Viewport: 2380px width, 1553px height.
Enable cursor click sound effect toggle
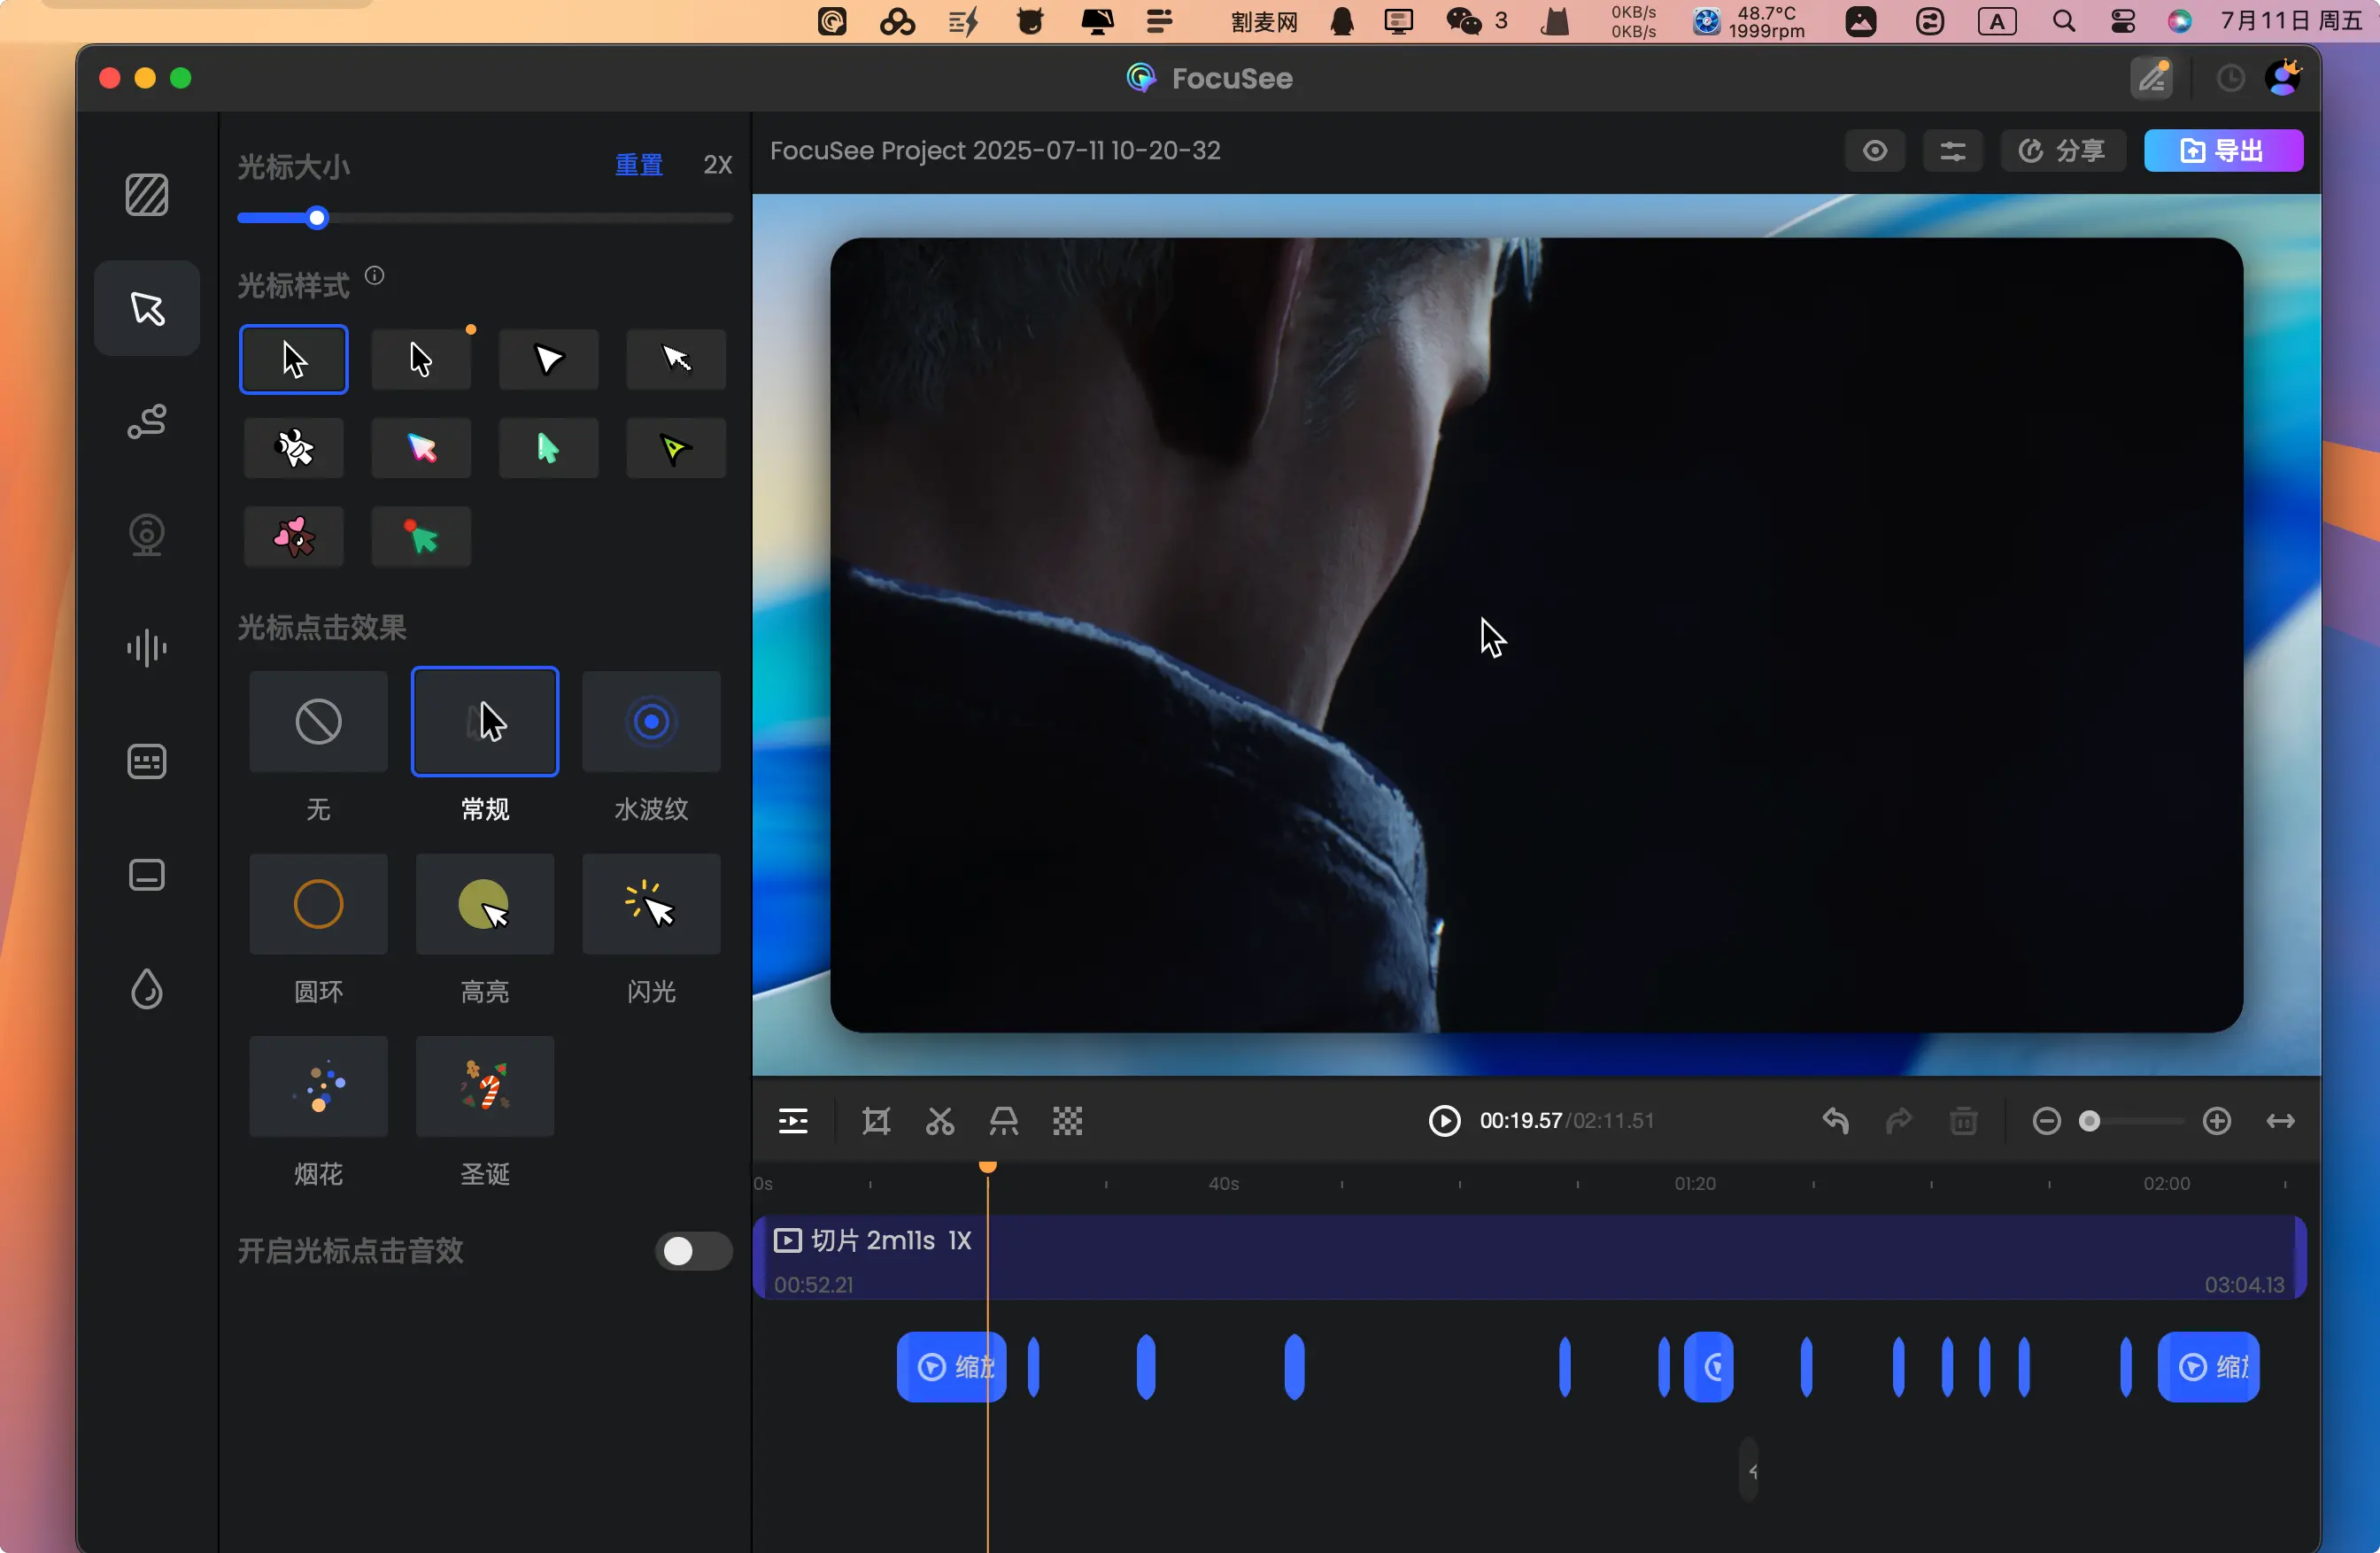pyautogui.click(x=693, y=1251)
